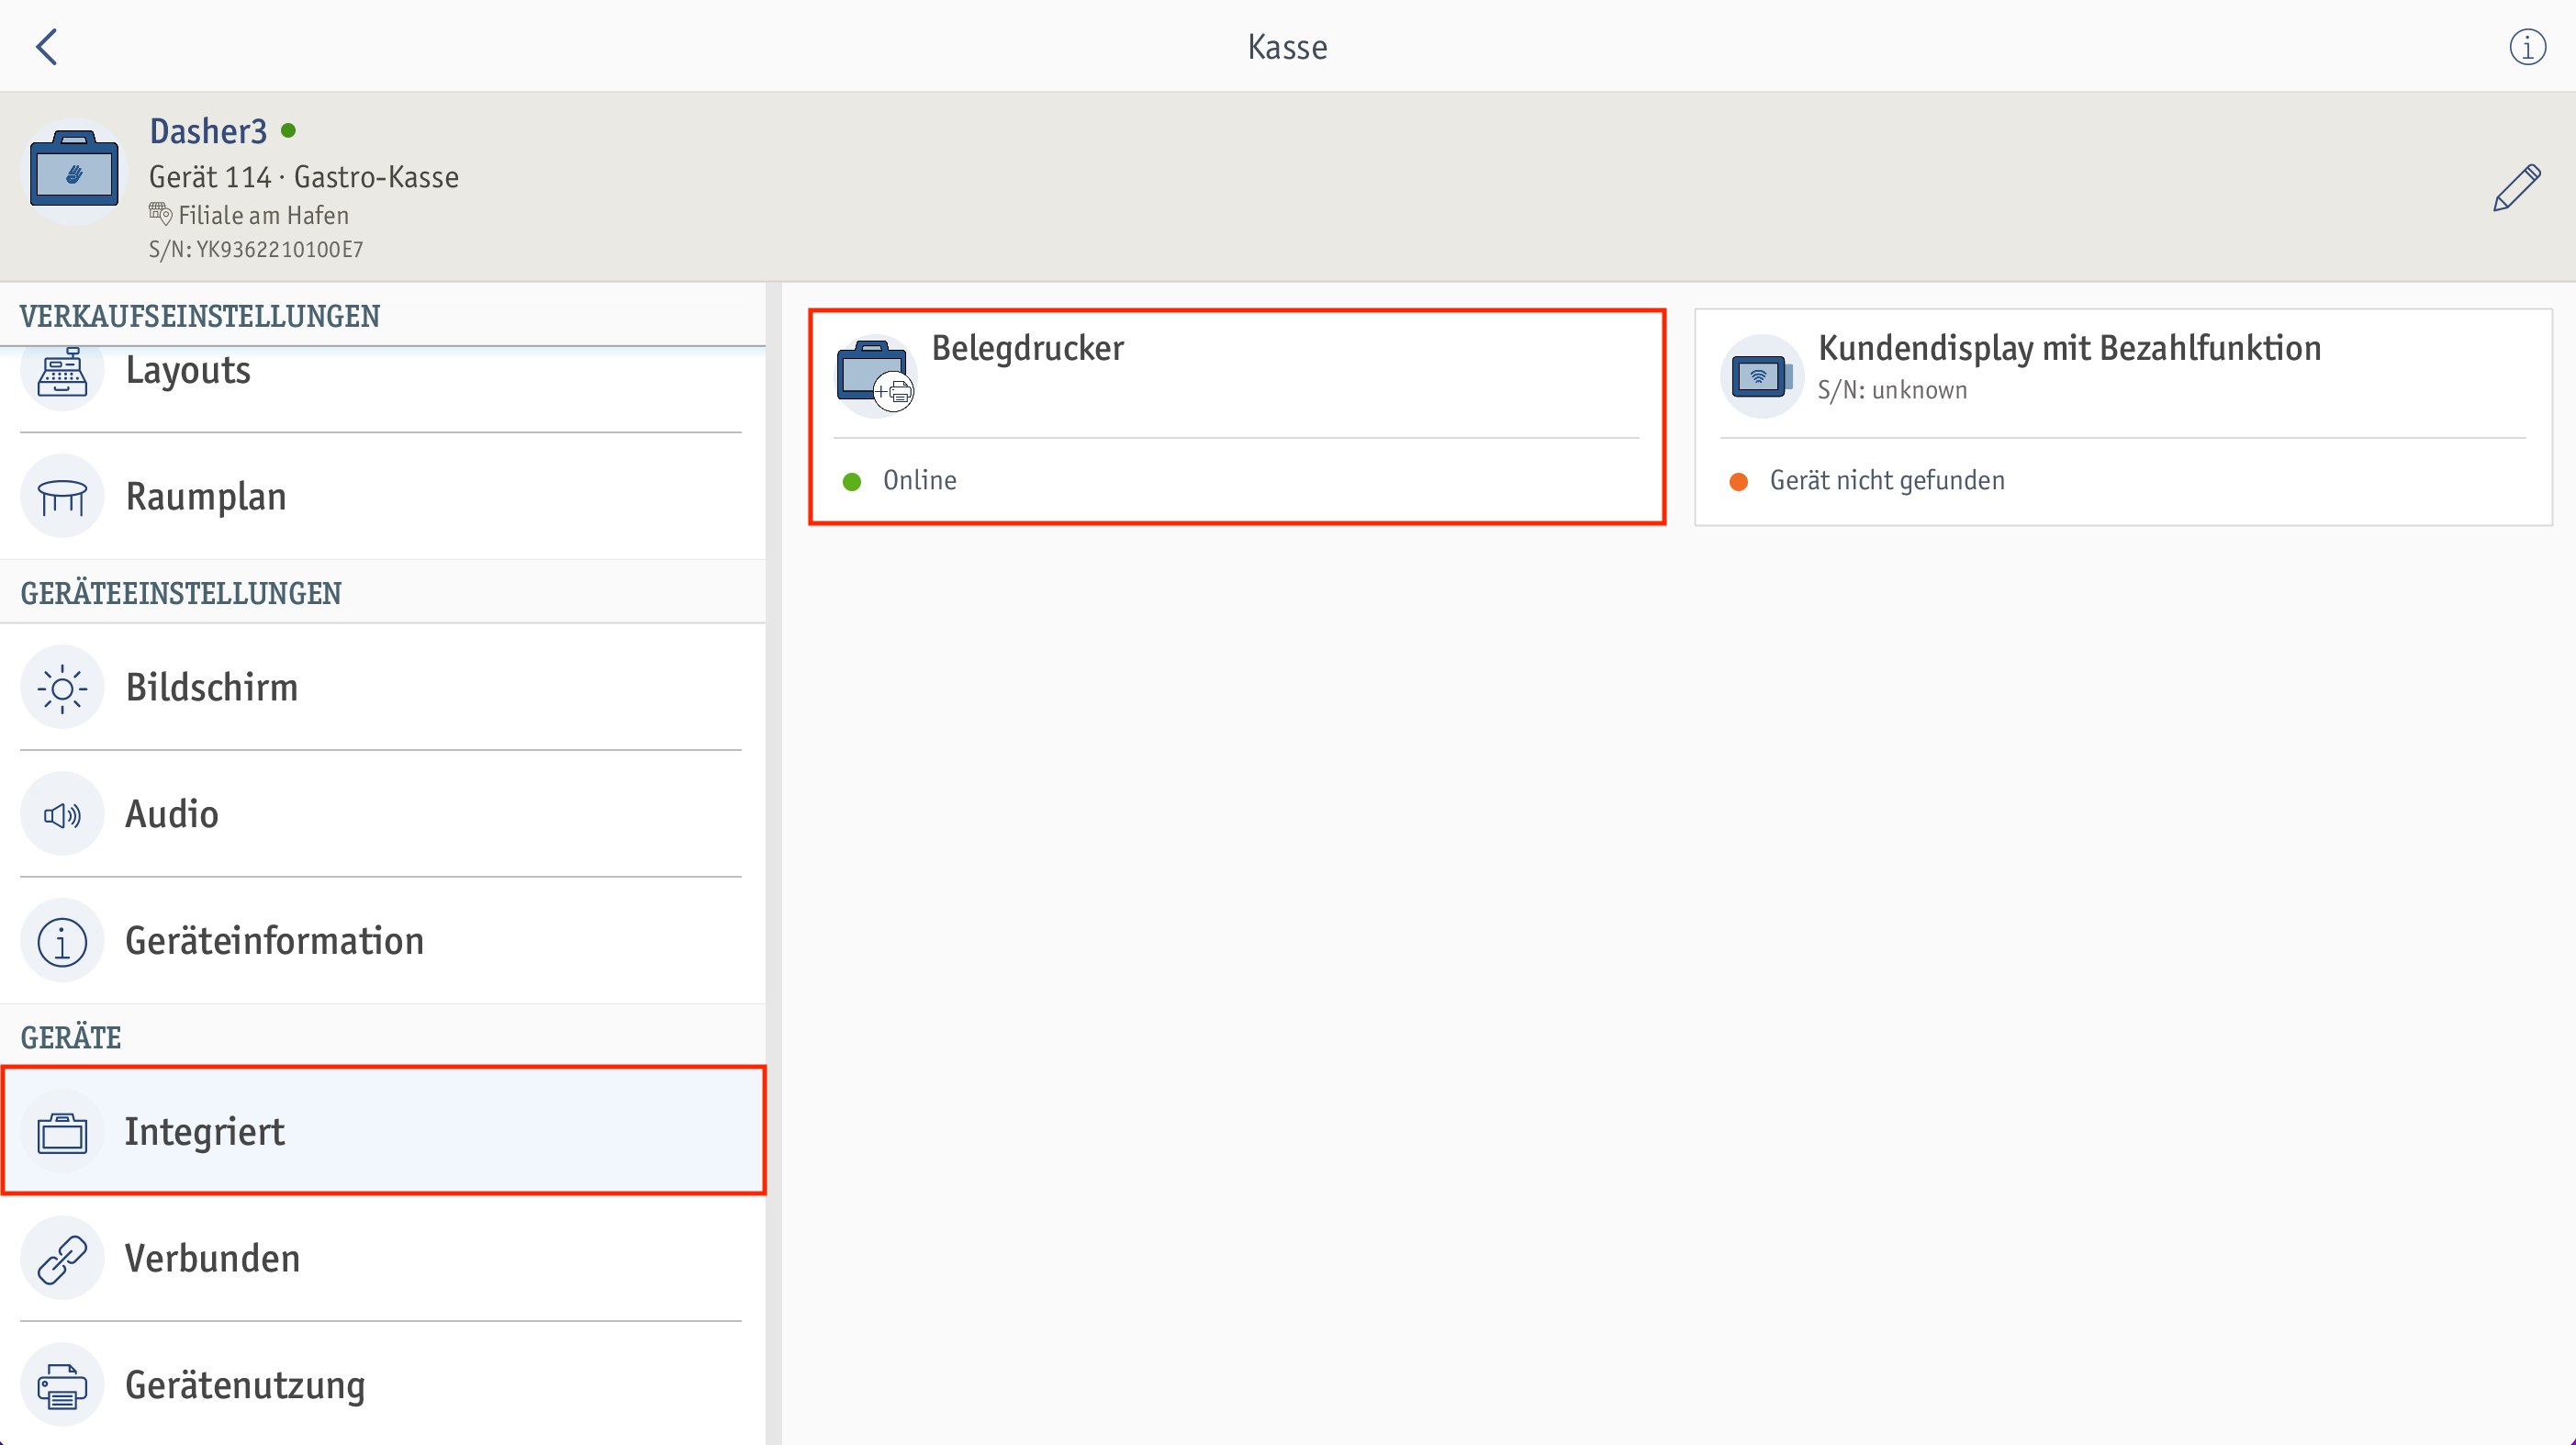
Task: Click the Belegdrucker printer device icon
Action: click(875, 375)
